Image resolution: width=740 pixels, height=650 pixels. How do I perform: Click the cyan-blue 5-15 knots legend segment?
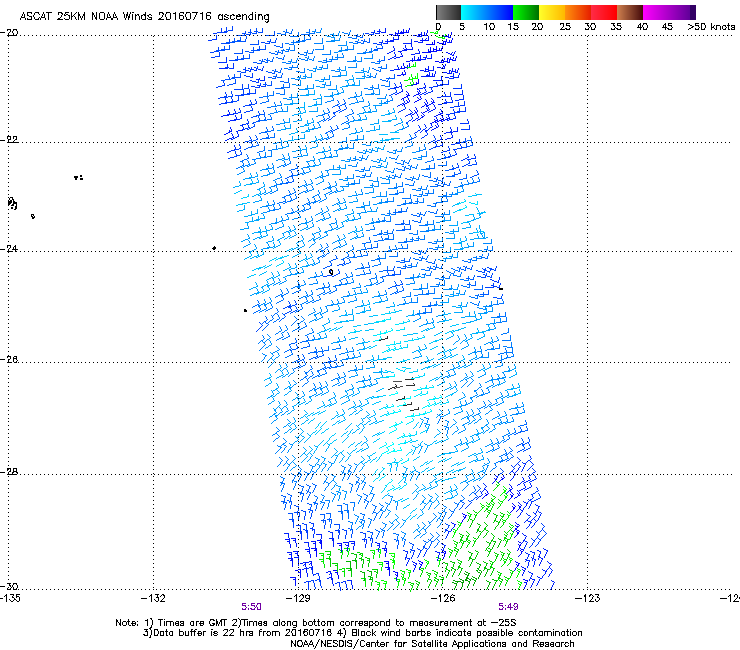point(487,12)
